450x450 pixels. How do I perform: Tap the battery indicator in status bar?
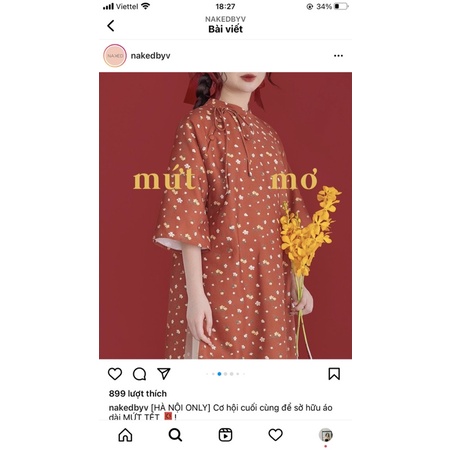[341, 6]
